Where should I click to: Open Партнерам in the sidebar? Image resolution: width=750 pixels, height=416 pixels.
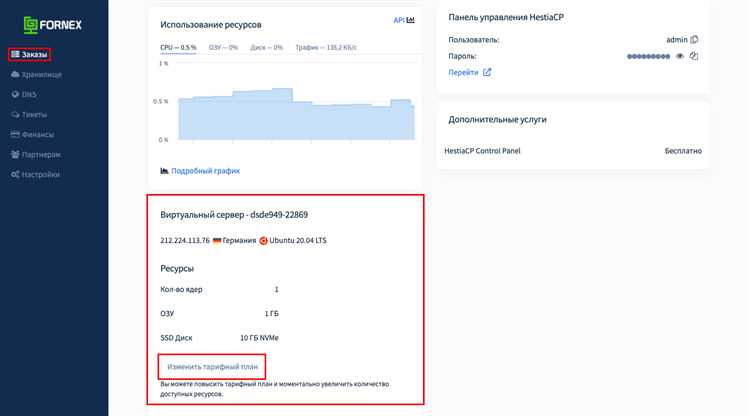pyautogui.click(x=36, y=155)
